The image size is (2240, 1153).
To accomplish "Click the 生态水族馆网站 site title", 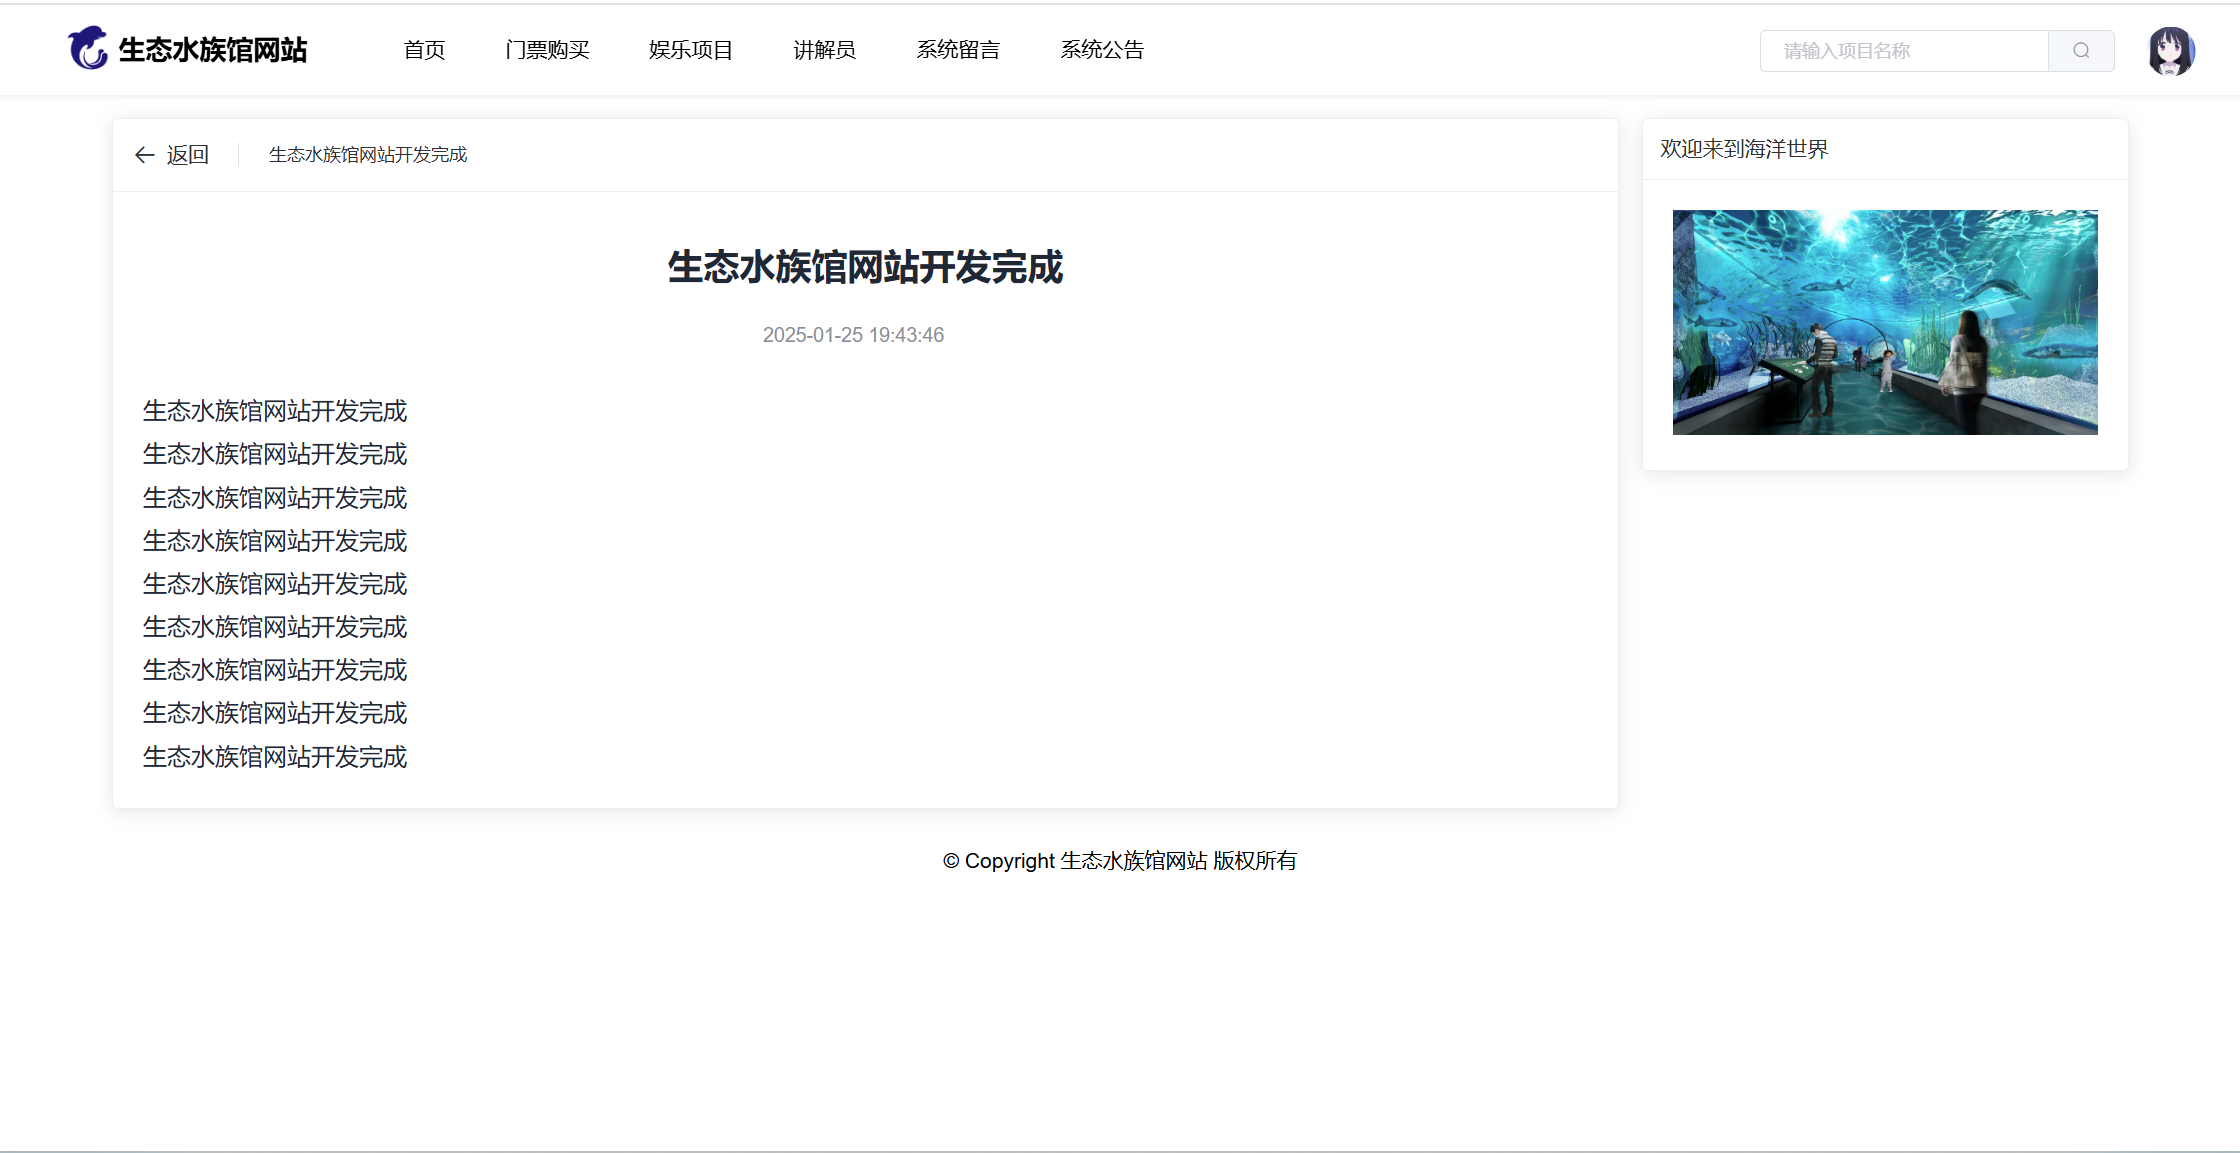I will tap(212, 50).
